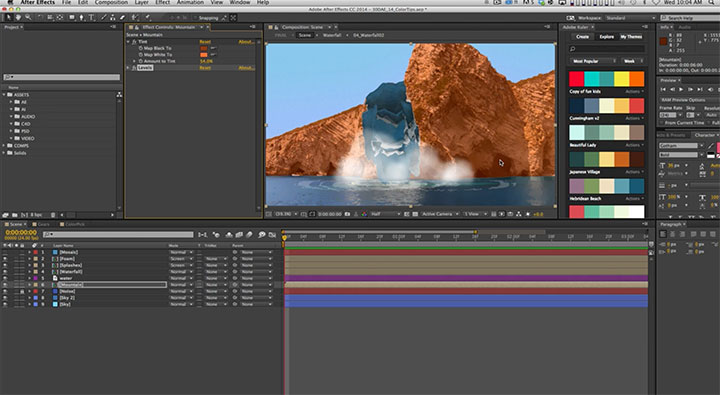This screenshot has width=720, height=395.
Task: Toggle the Snapping checkbox in toolbar
Action: tap(196, 18)
